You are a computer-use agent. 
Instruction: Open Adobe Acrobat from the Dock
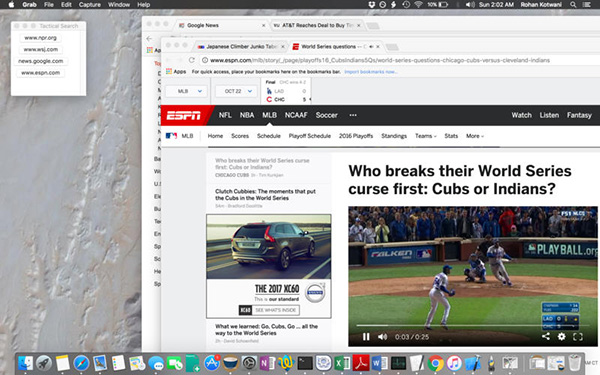[x=361, y=363]
